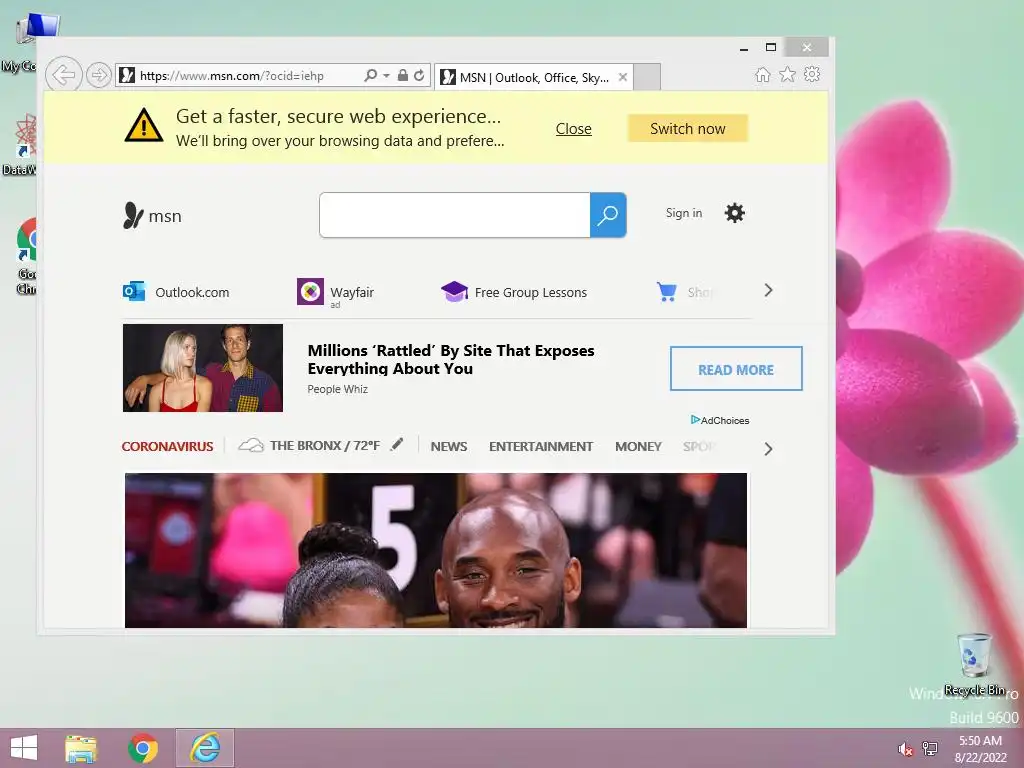The image size is (1024, 768).
Task: Click the Wayfair logo icon
Action: tap(311, 291)
